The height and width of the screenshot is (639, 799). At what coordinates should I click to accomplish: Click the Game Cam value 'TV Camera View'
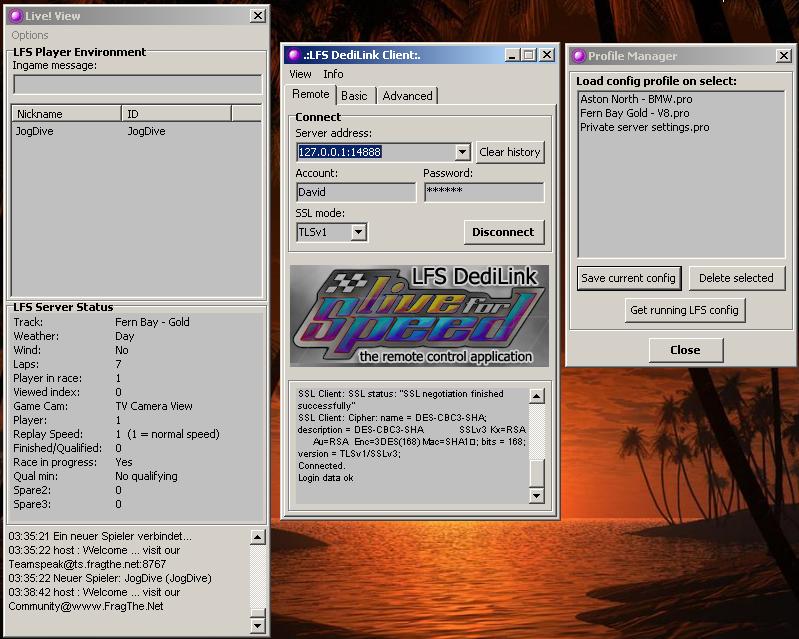(154, 406)
